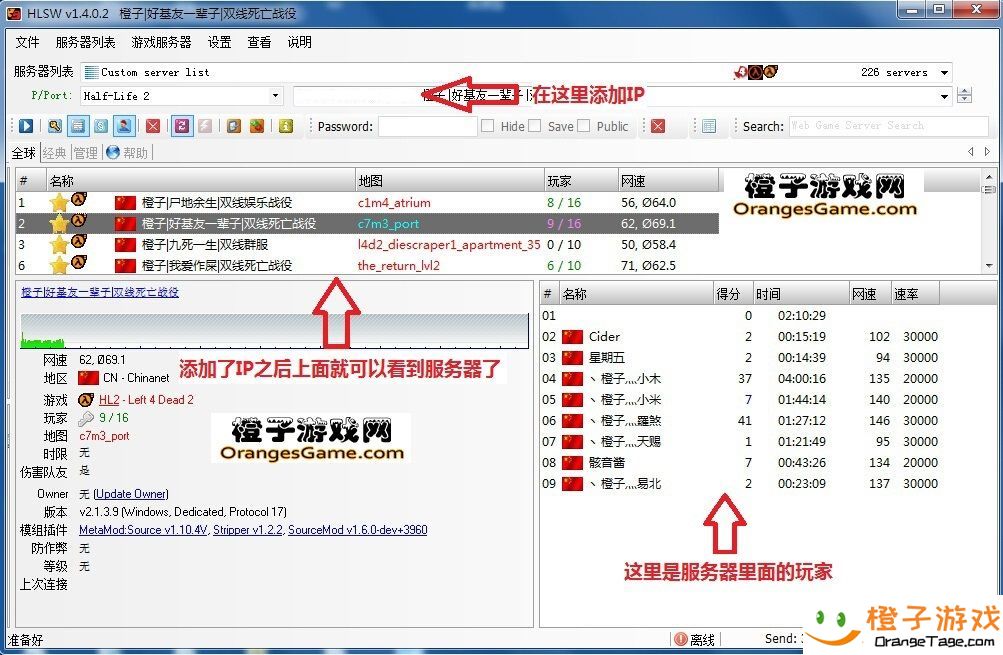Image resolution: width=1003 pixels, height=655 pixels.
Task: Focus the Web Game Server Search field
Action: pyautogui.click(x=888, y=126)
